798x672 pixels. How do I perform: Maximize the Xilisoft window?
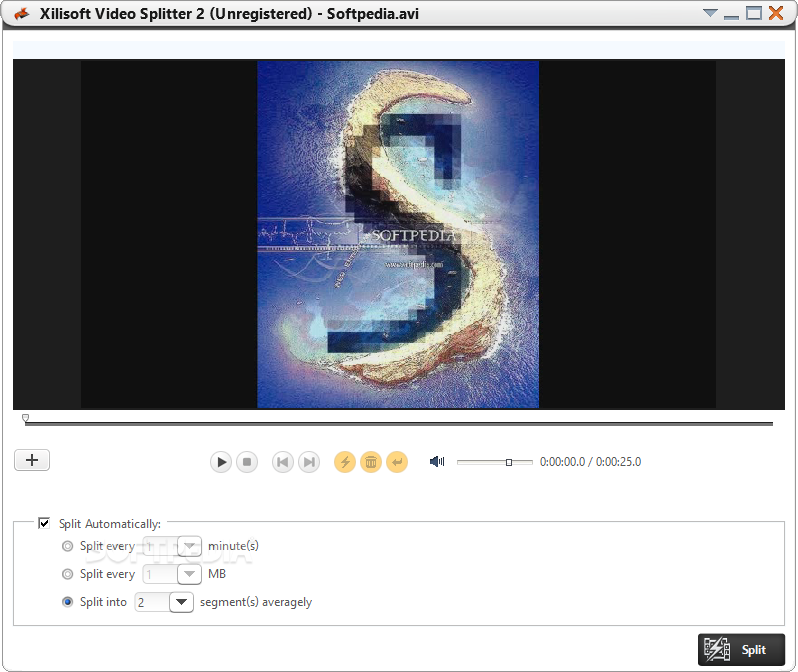tap(754, 13)
